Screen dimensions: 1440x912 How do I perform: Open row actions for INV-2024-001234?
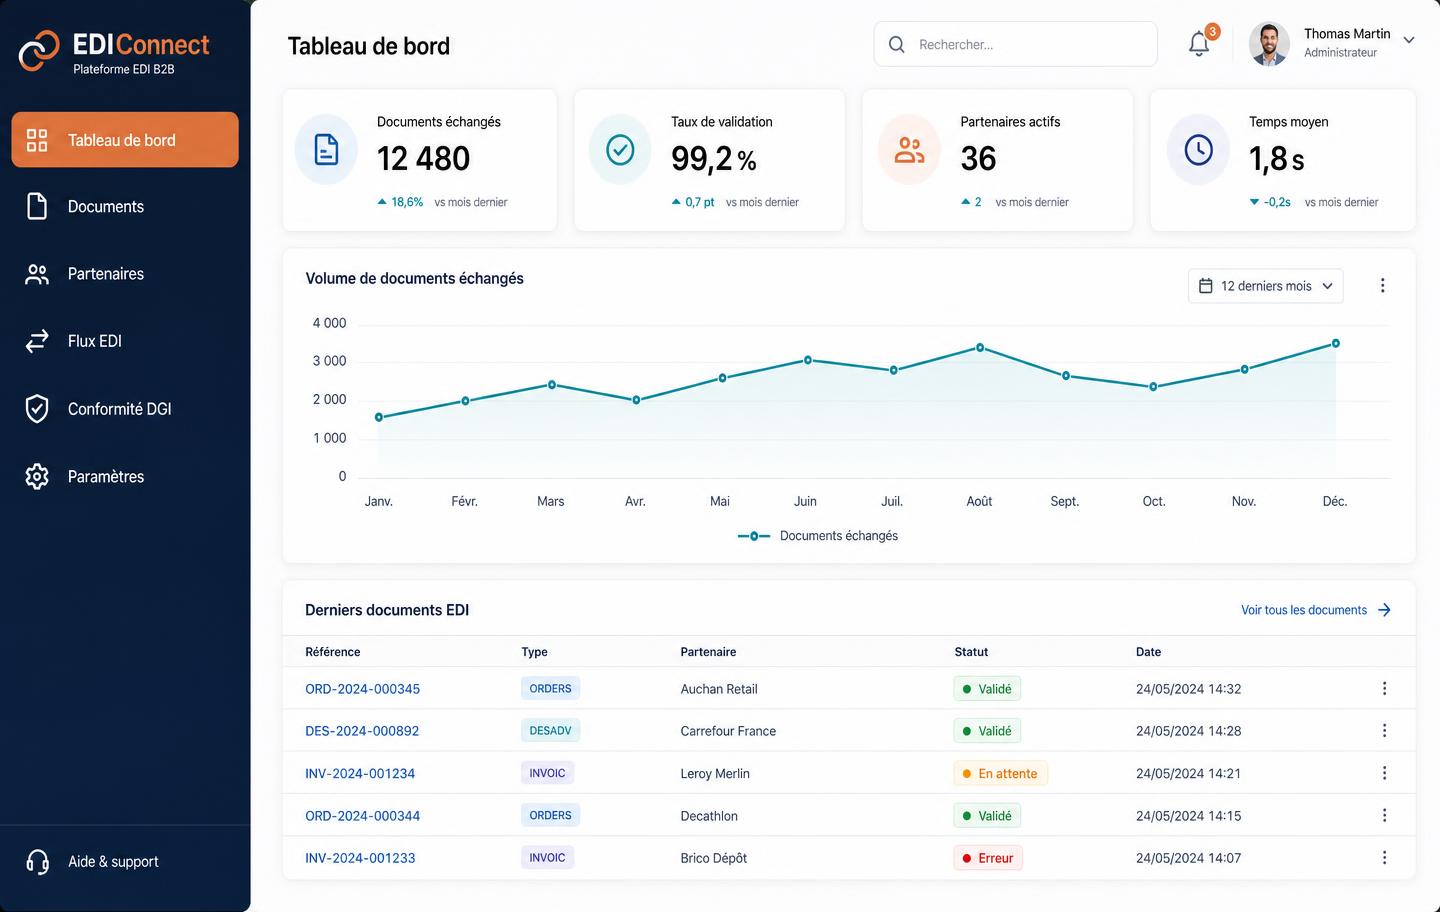coord(1384,773)
